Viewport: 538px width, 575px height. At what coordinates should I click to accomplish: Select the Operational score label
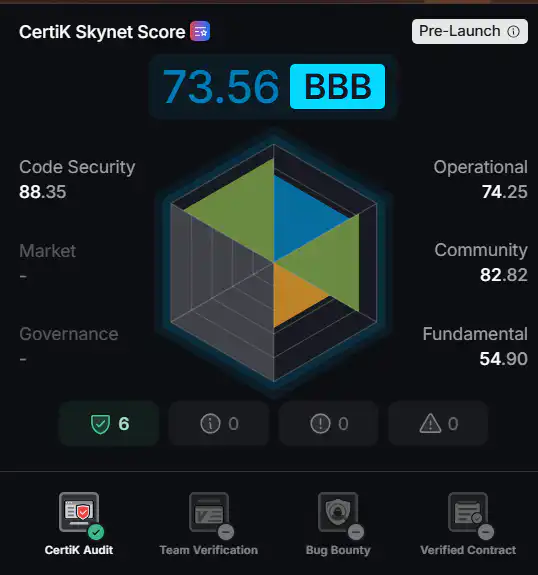480,167
